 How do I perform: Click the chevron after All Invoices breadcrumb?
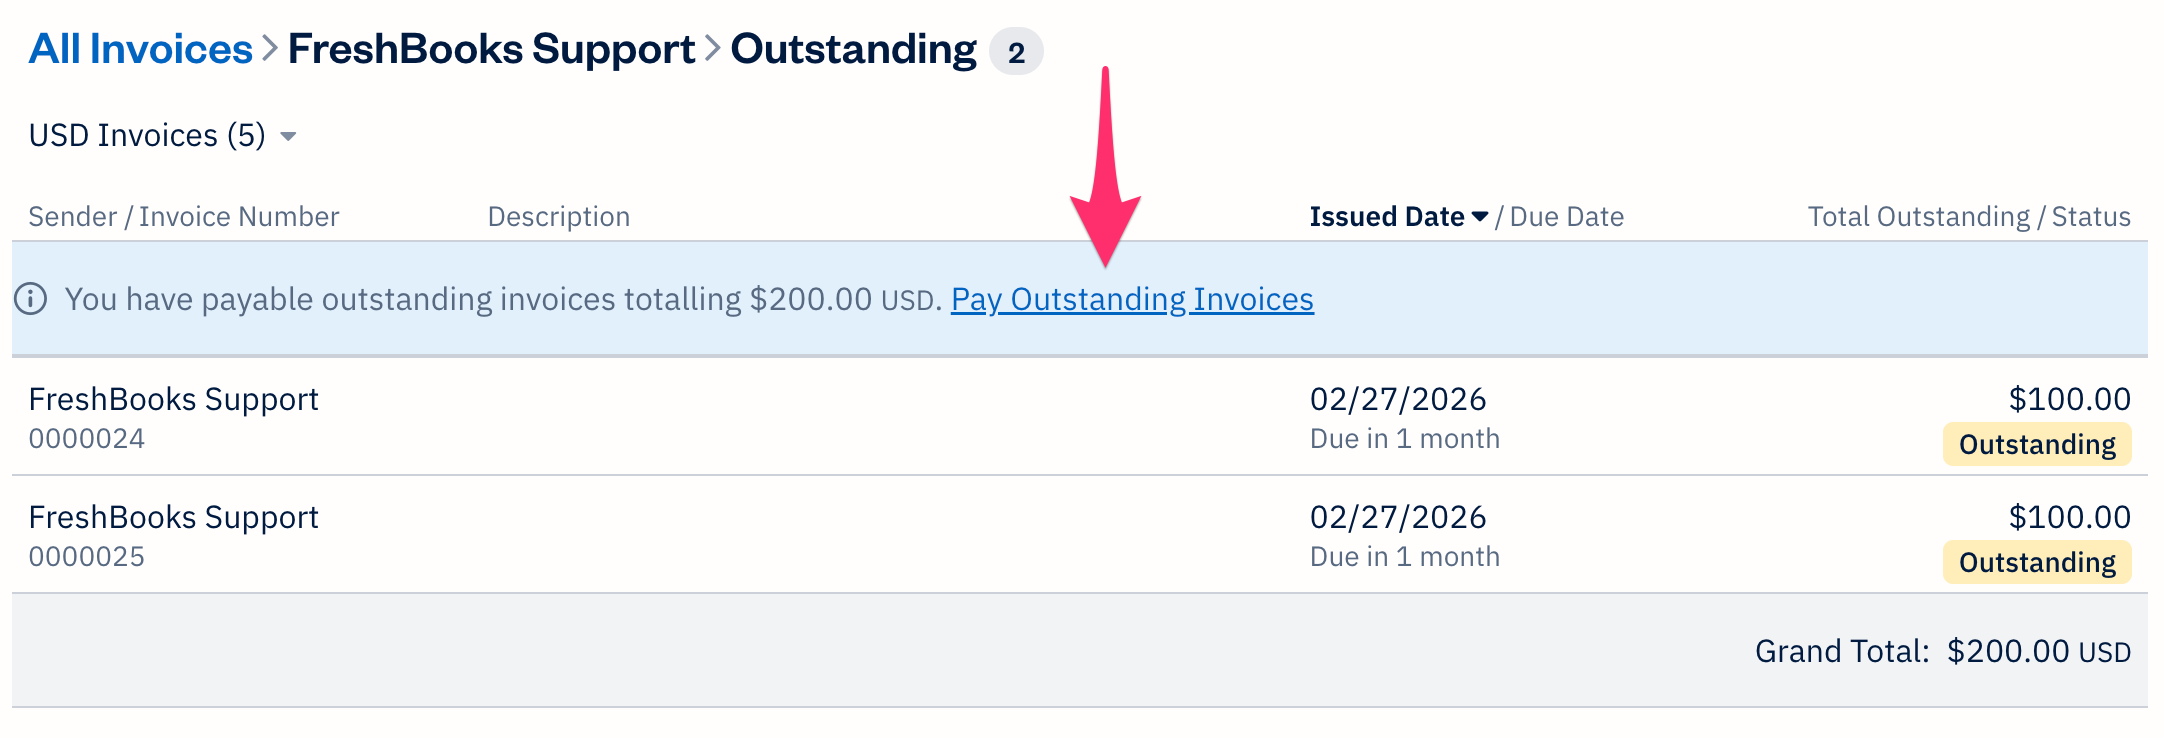268,47
